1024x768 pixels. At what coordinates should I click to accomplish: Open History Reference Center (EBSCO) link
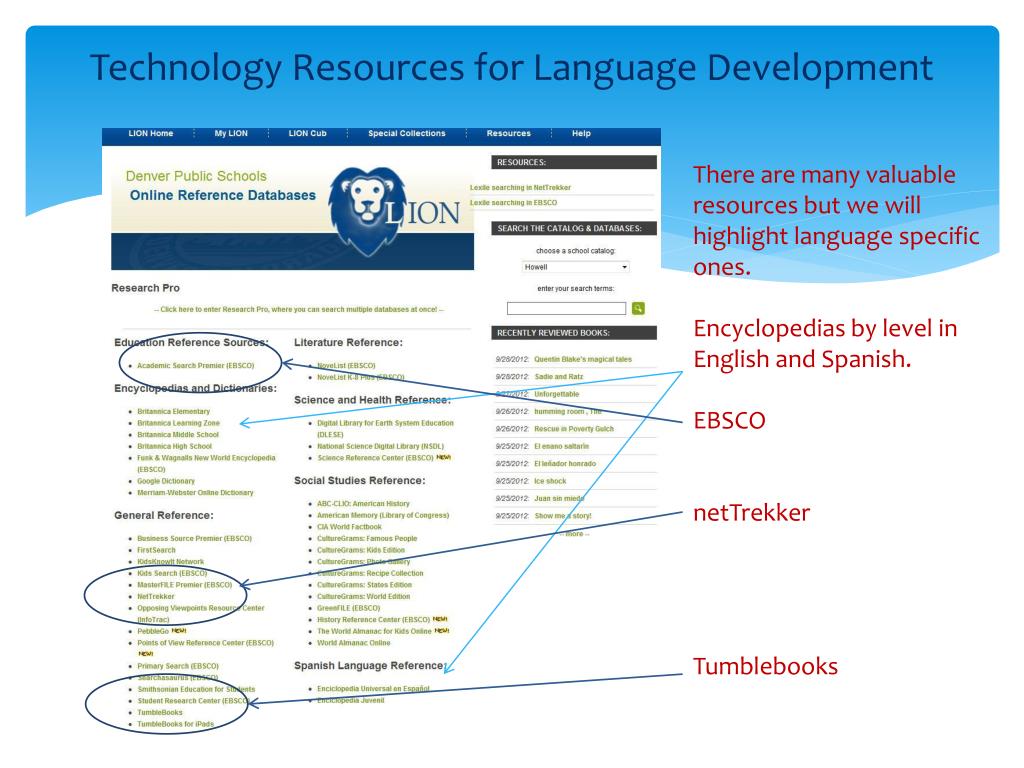(374, 620)
